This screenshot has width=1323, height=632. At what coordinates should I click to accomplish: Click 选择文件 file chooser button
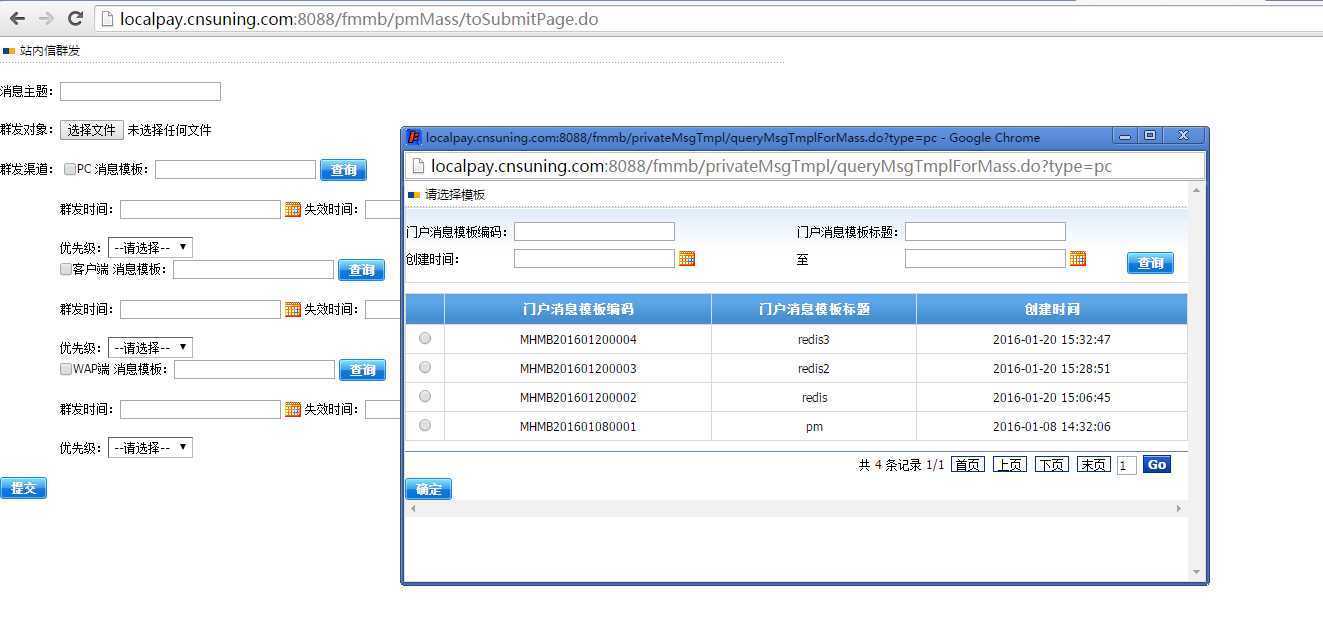tap(92, 130)
